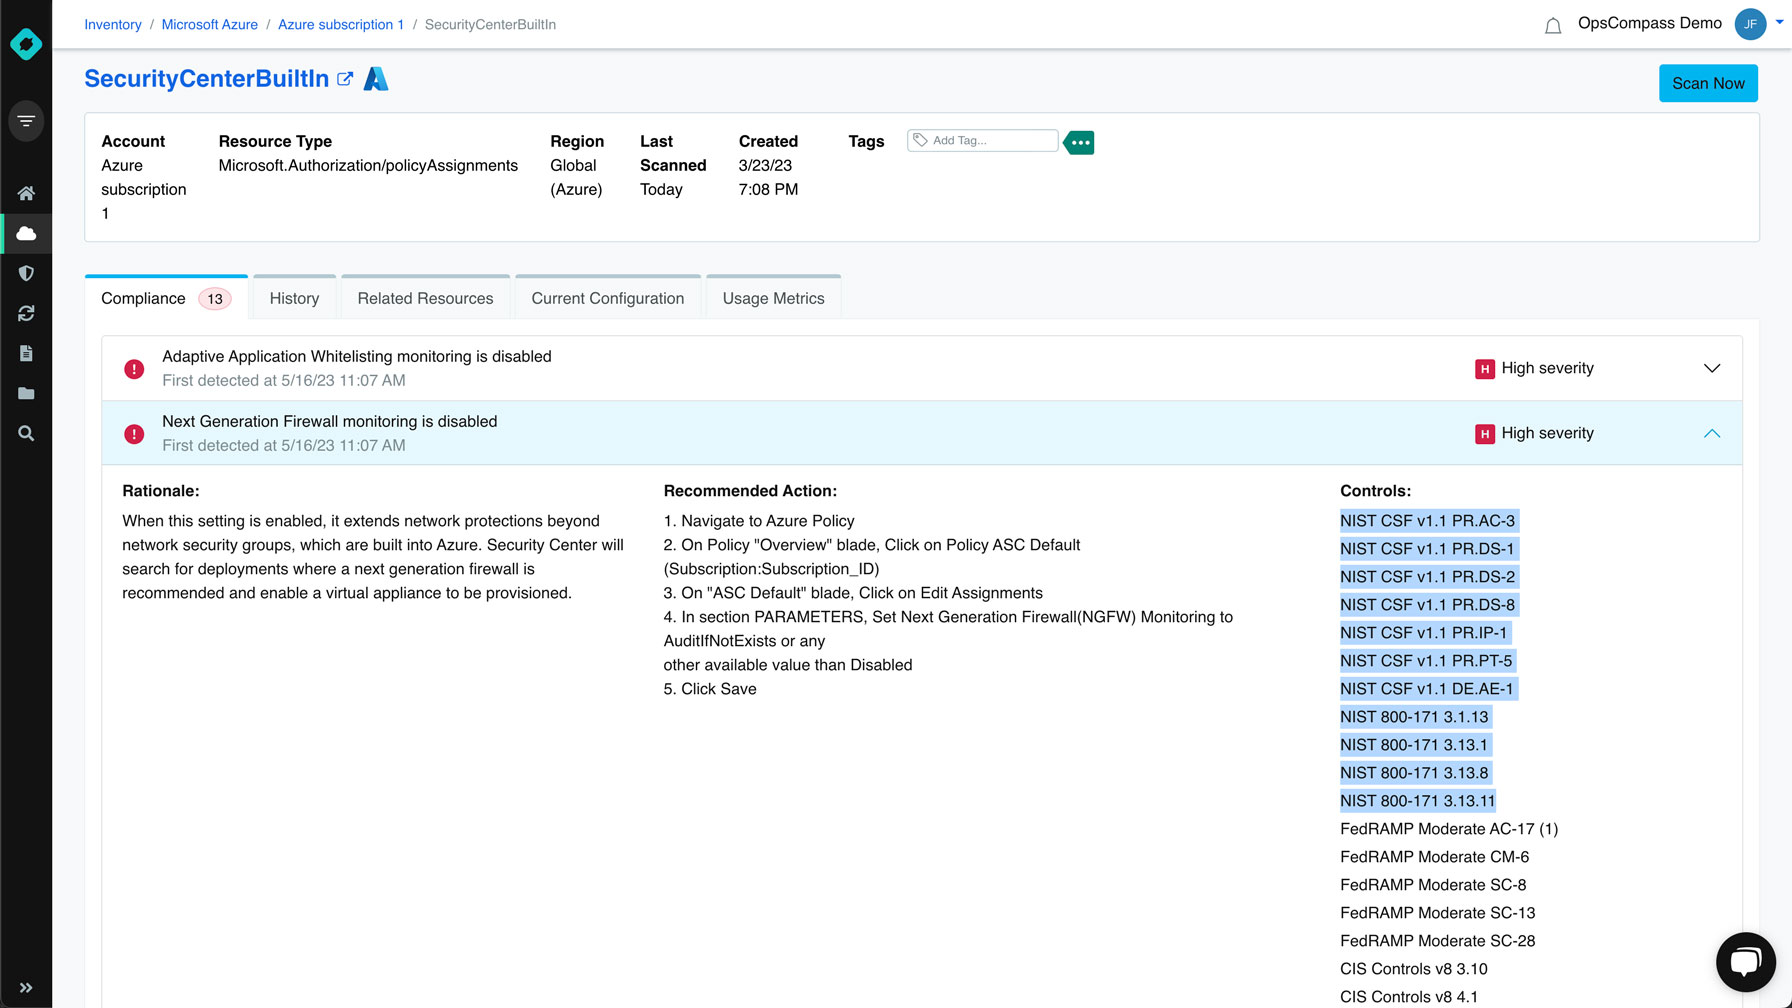Viewport: 1792px width, 1008px height.
Task: Open the folder sidebar icon
Action: point(26,393)
